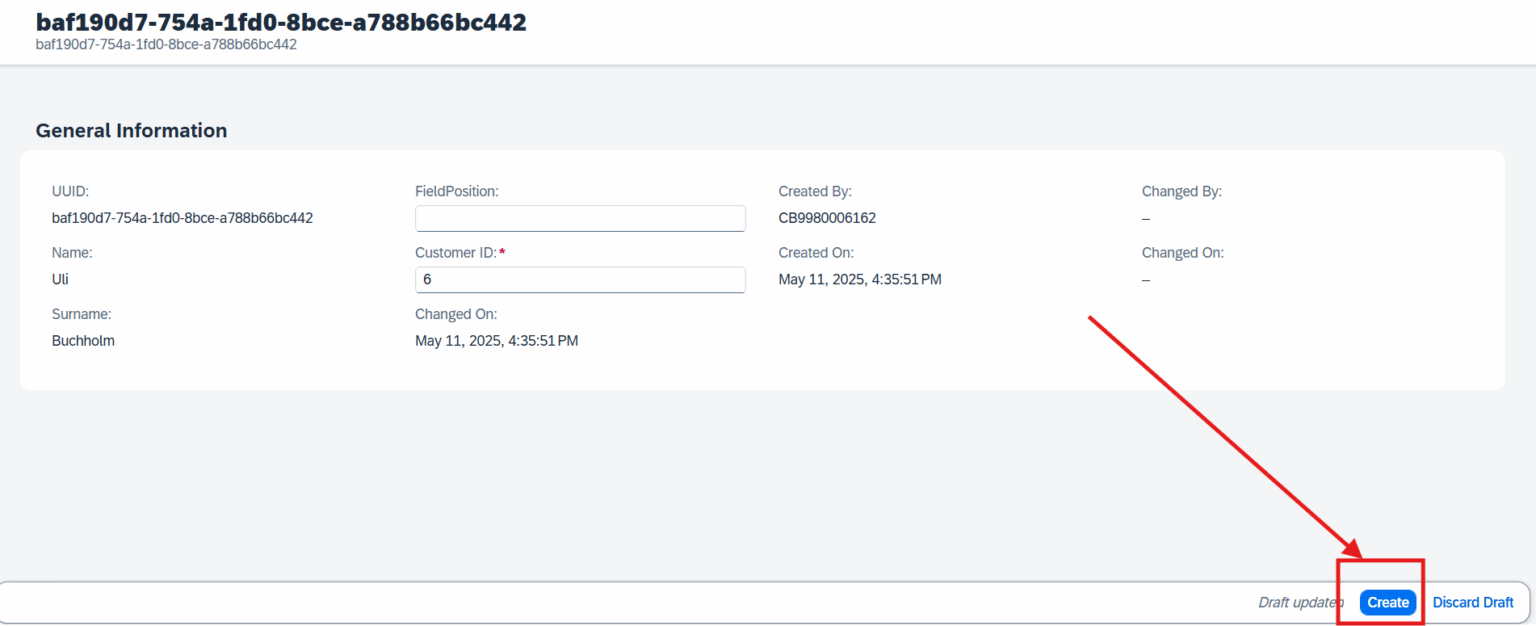Click the Create button
This screenshot has height=626, width=1536.
pos(1388,602)
